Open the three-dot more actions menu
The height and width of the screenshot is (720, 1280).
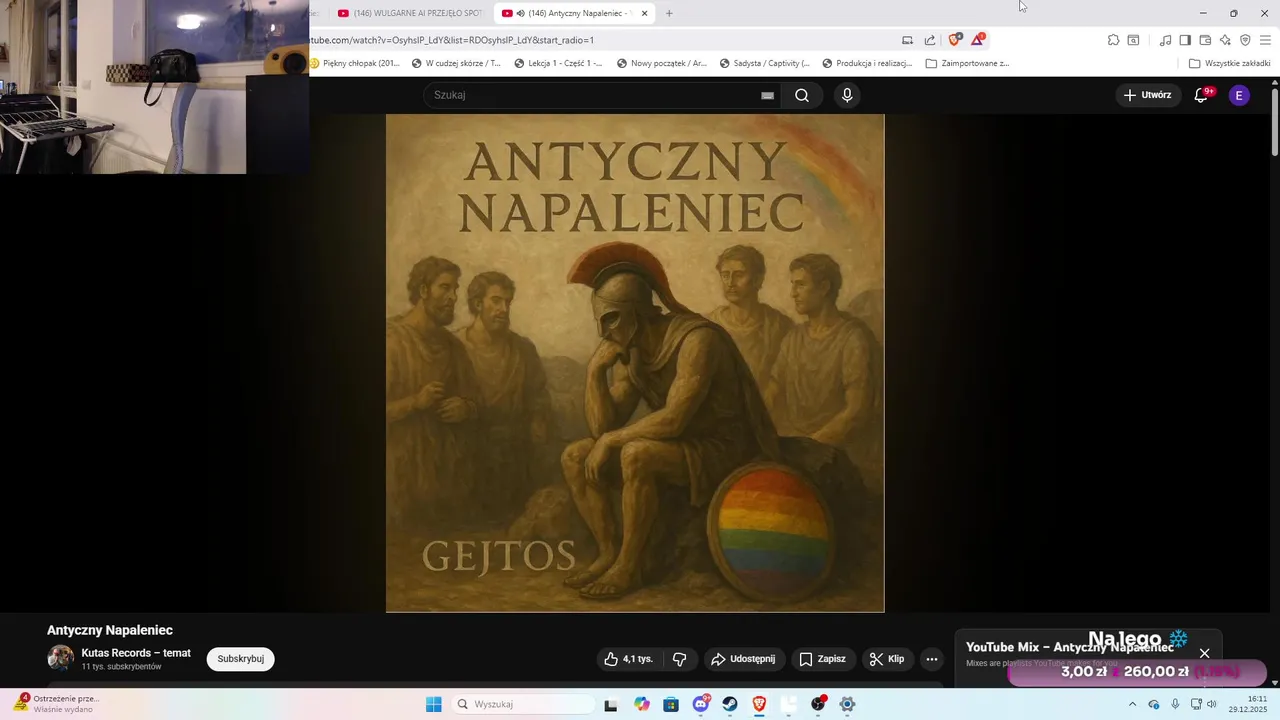pos(932,659)
